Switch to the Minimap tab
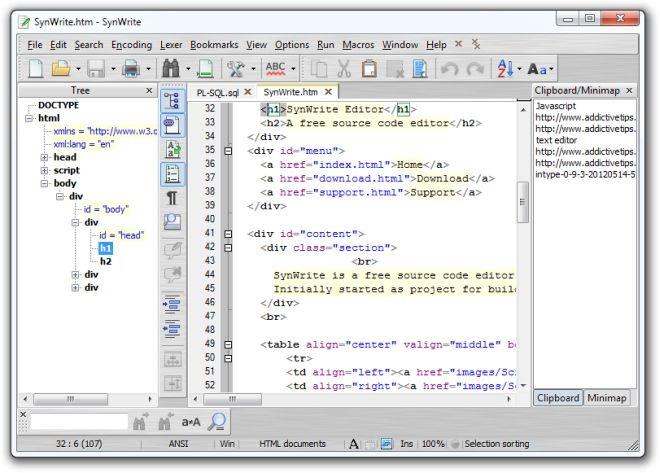Image resolution: width=660 pixels, height=473 pixels. (607, 398)
